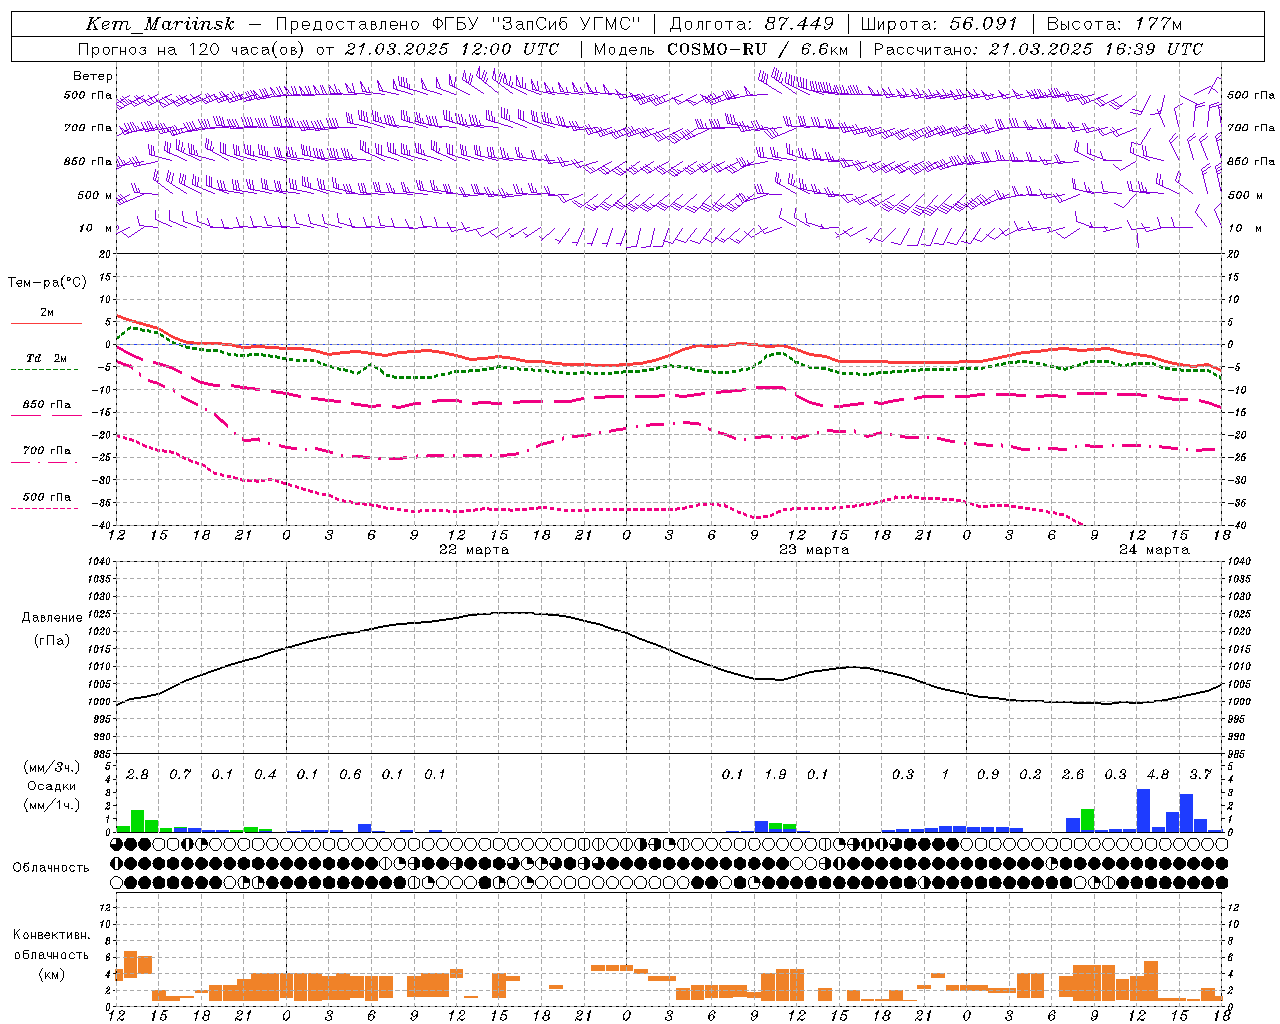
Task: Click the Долгота: 87.449 header field
Action: pos(752,24)
